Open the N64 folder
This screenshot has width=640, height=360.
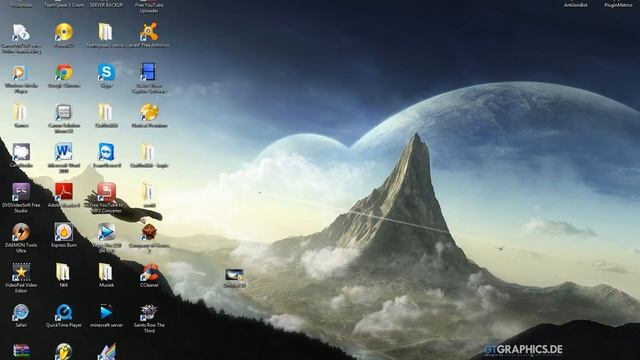pyautogui.click(x=63, y=272)
